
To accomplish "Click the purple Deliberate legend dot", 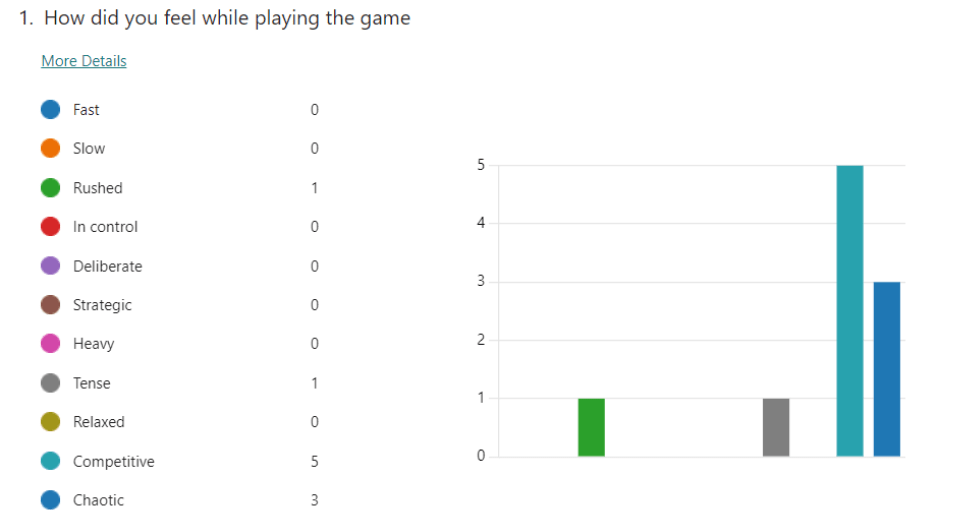I will [51, 266].
